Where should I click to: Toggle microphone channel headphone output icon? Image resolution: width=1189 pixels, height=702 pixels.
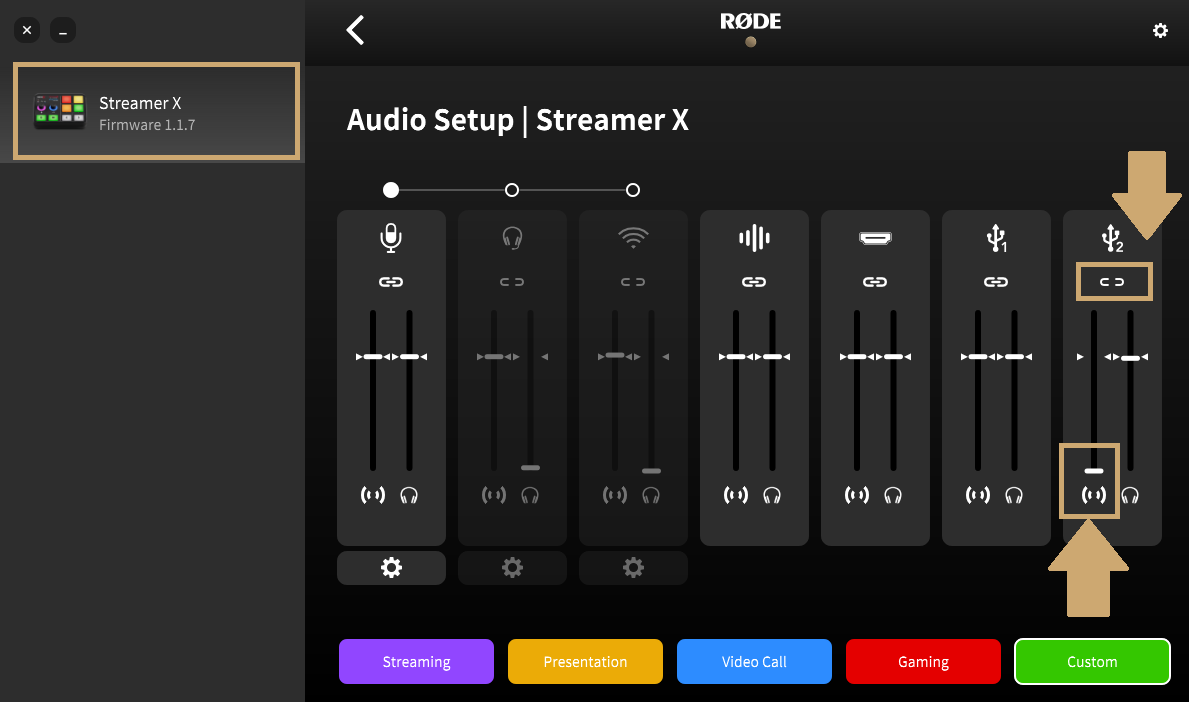(x=409, y=496)
